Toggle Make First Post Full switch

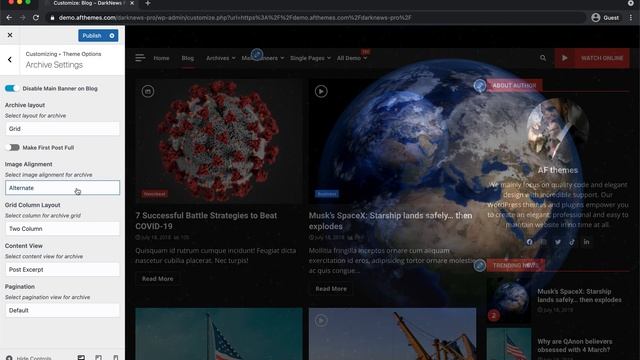click(x=12, y=147)
